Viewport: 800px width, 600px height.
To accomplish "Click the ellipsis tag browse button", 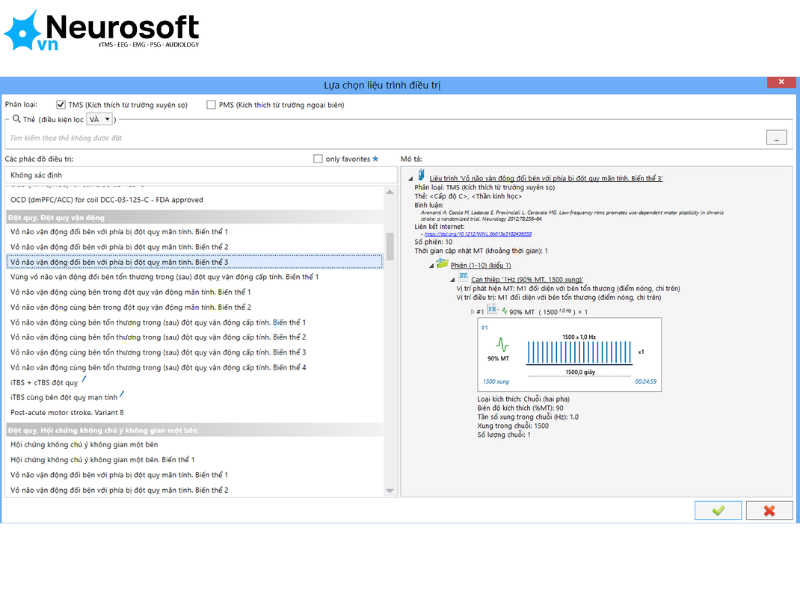I will (776, 138).
